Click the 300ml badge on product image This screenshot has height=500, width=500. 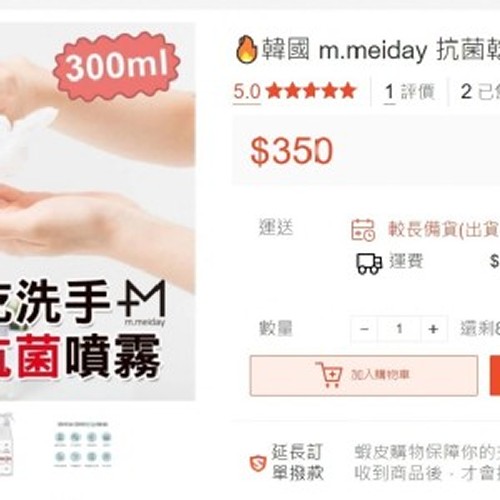click(x=117, y=66)
